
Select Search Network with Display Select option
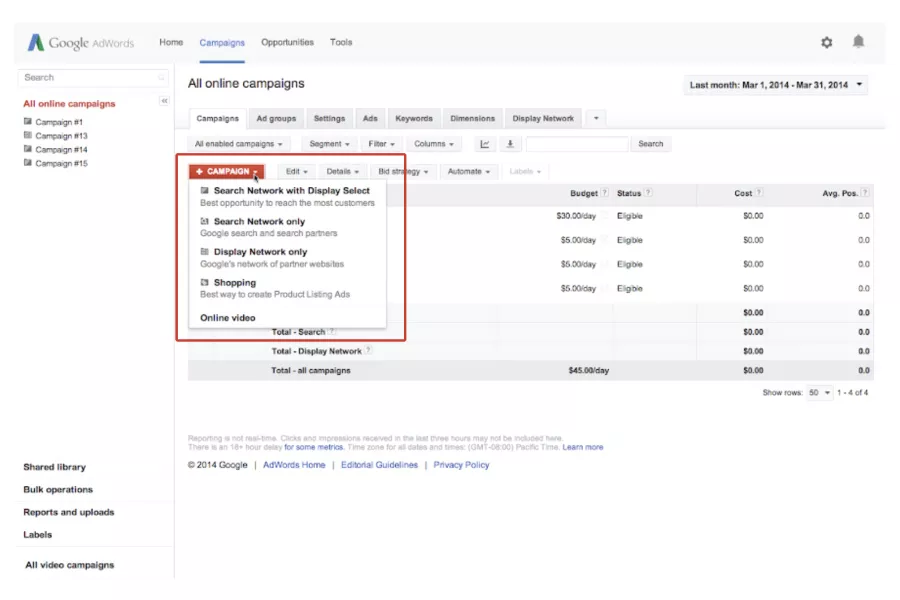click(x=290, y=190)
